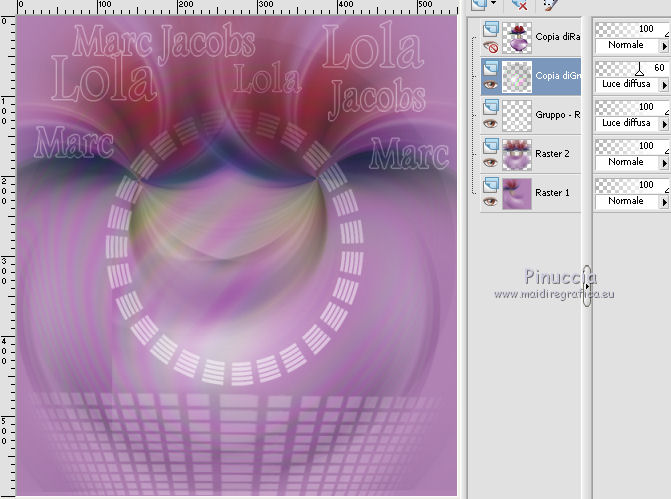Click Normale blend mode of Copia diRa layer
This screenshot has height=499, width=671.
626,45
